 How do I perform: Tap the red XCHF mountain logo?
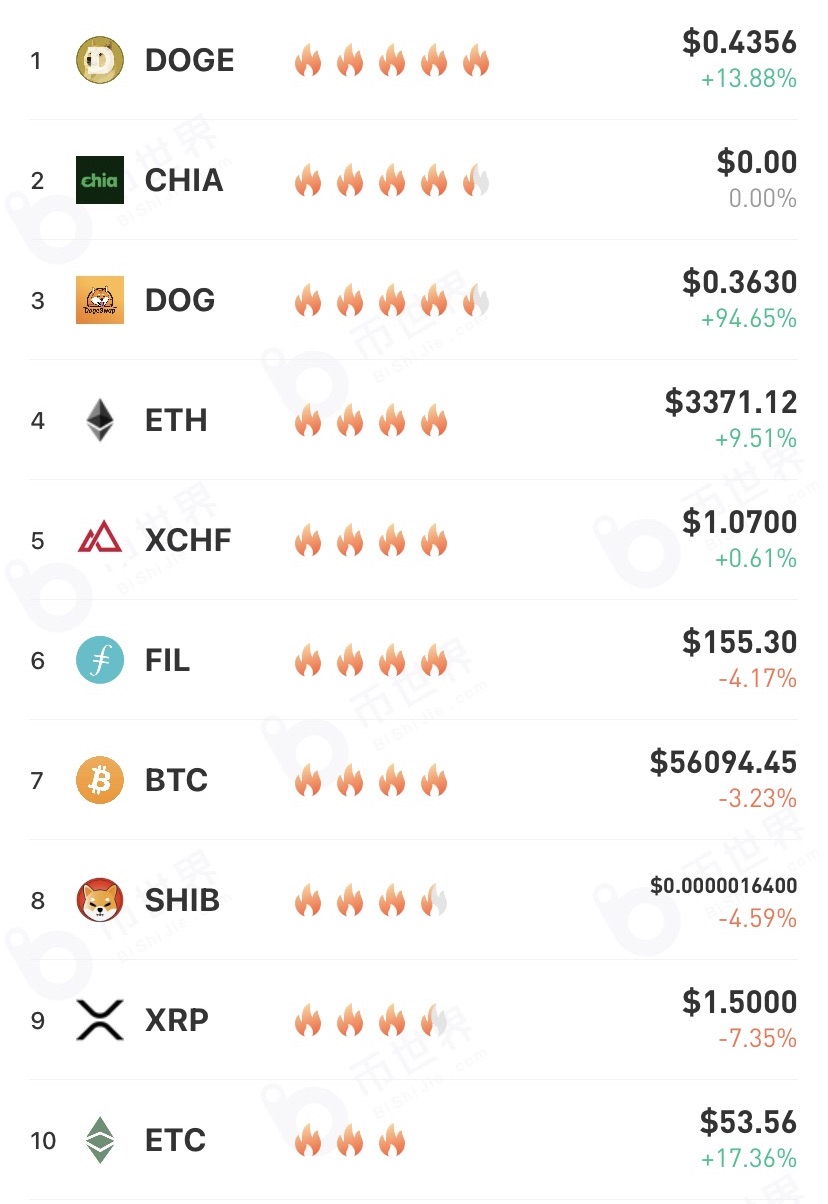100,540
